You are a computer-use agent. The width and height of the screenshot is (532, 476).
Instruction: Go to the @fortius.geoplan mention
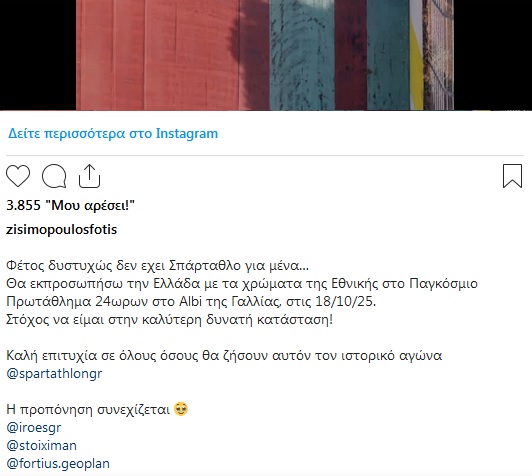pyautogui.click(x=58, y=463)
